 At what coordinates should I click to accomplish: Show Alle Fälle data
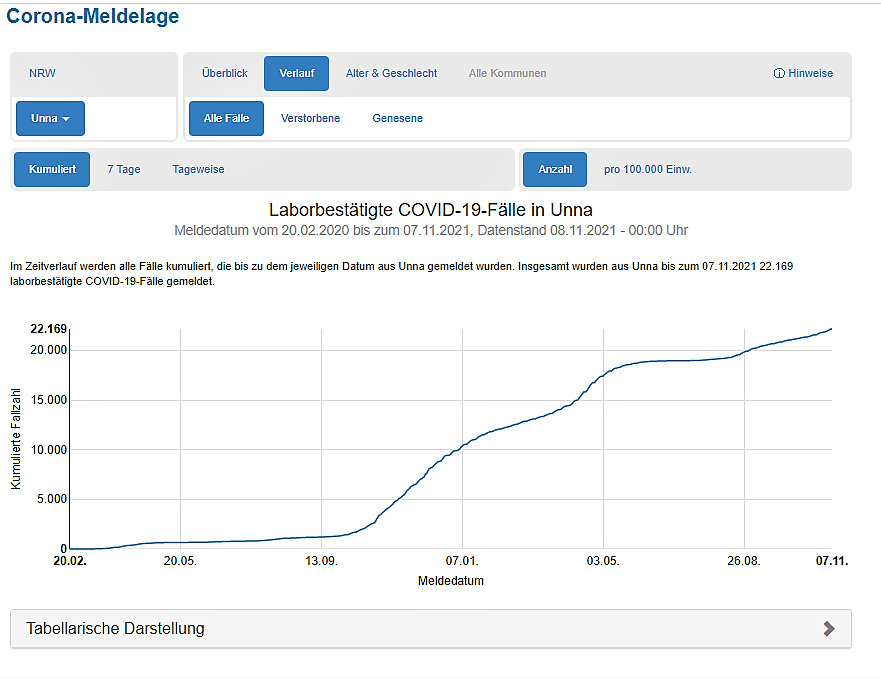pos(226,118)
